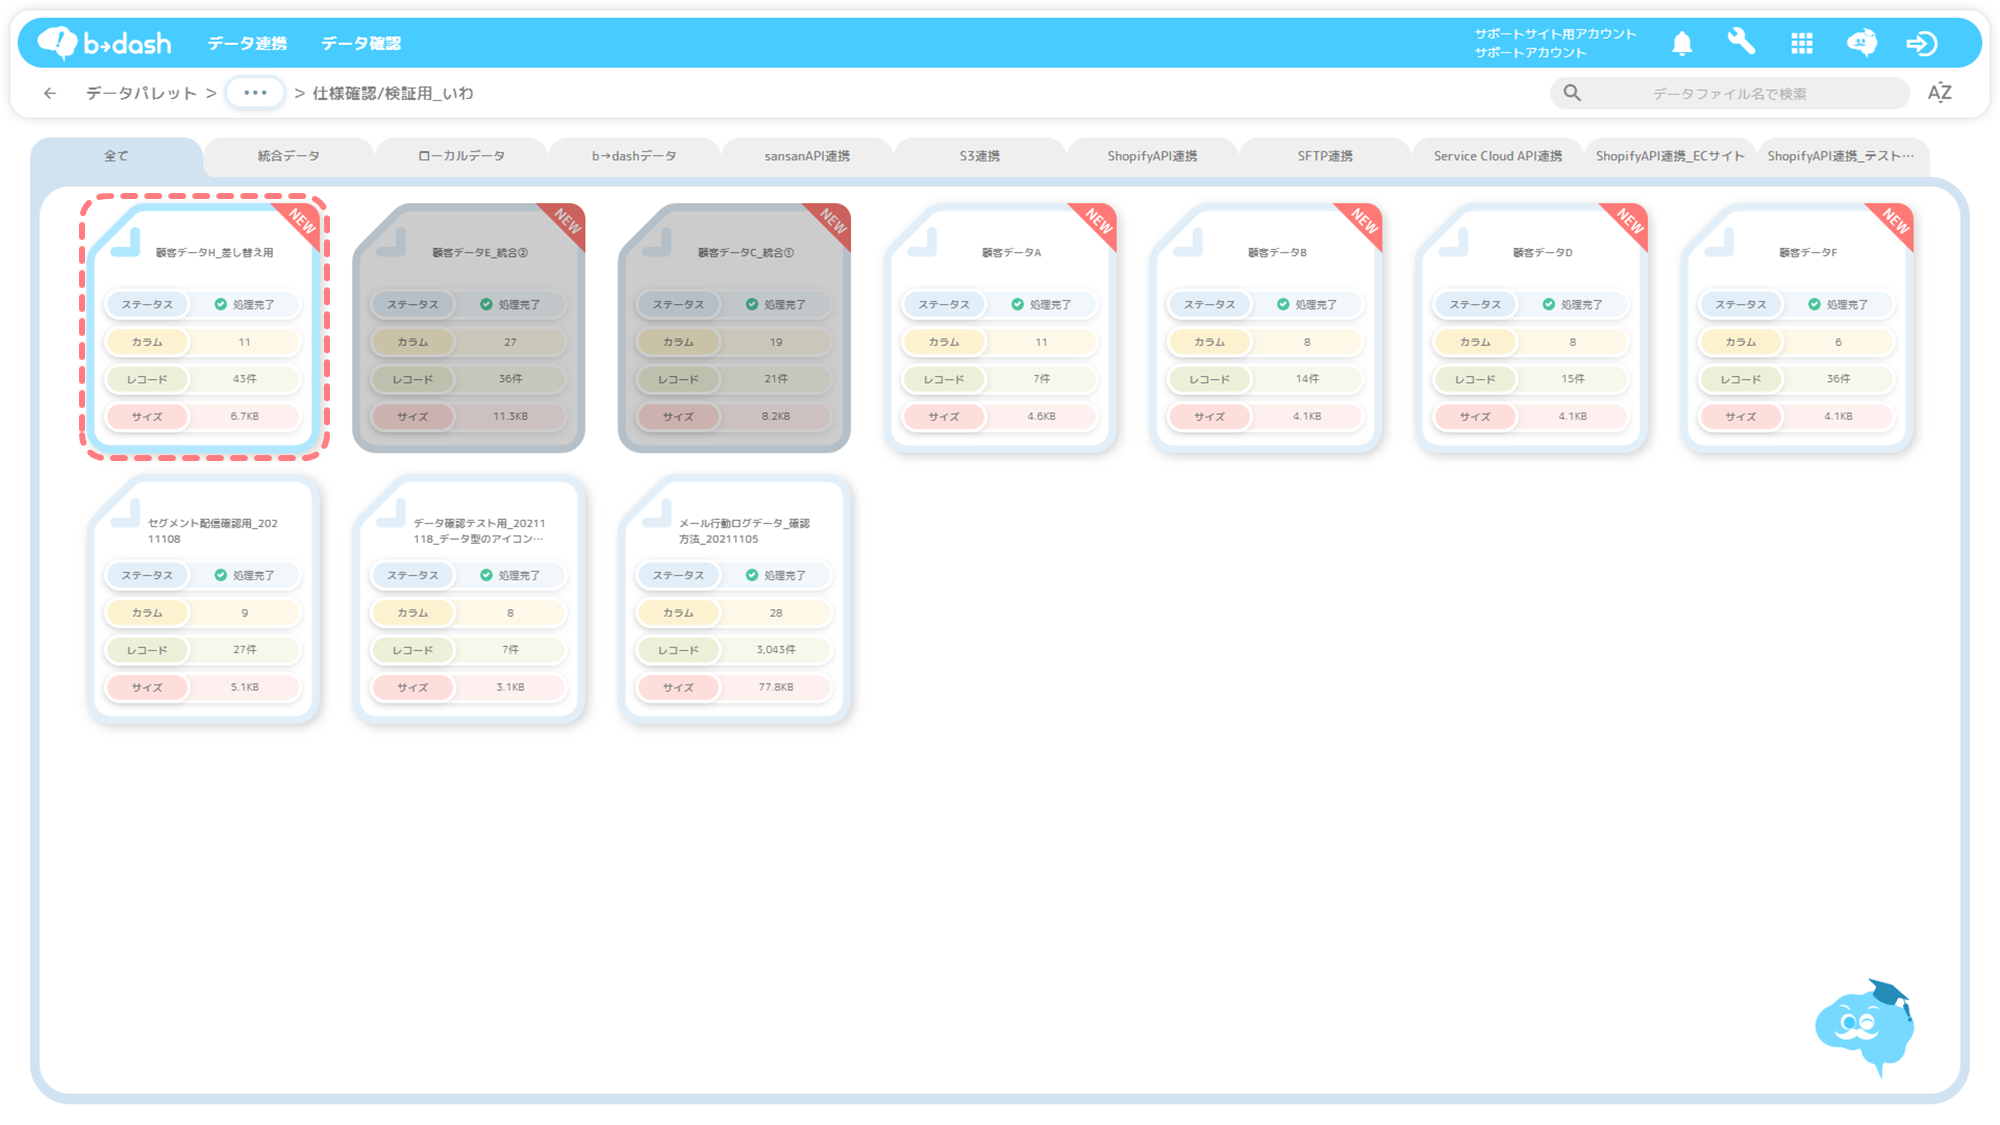Switch to the ShopifyAPI連携_テスト… tab
The width and height of the screenshot is (2000, 1125).
coord(1842,156)
